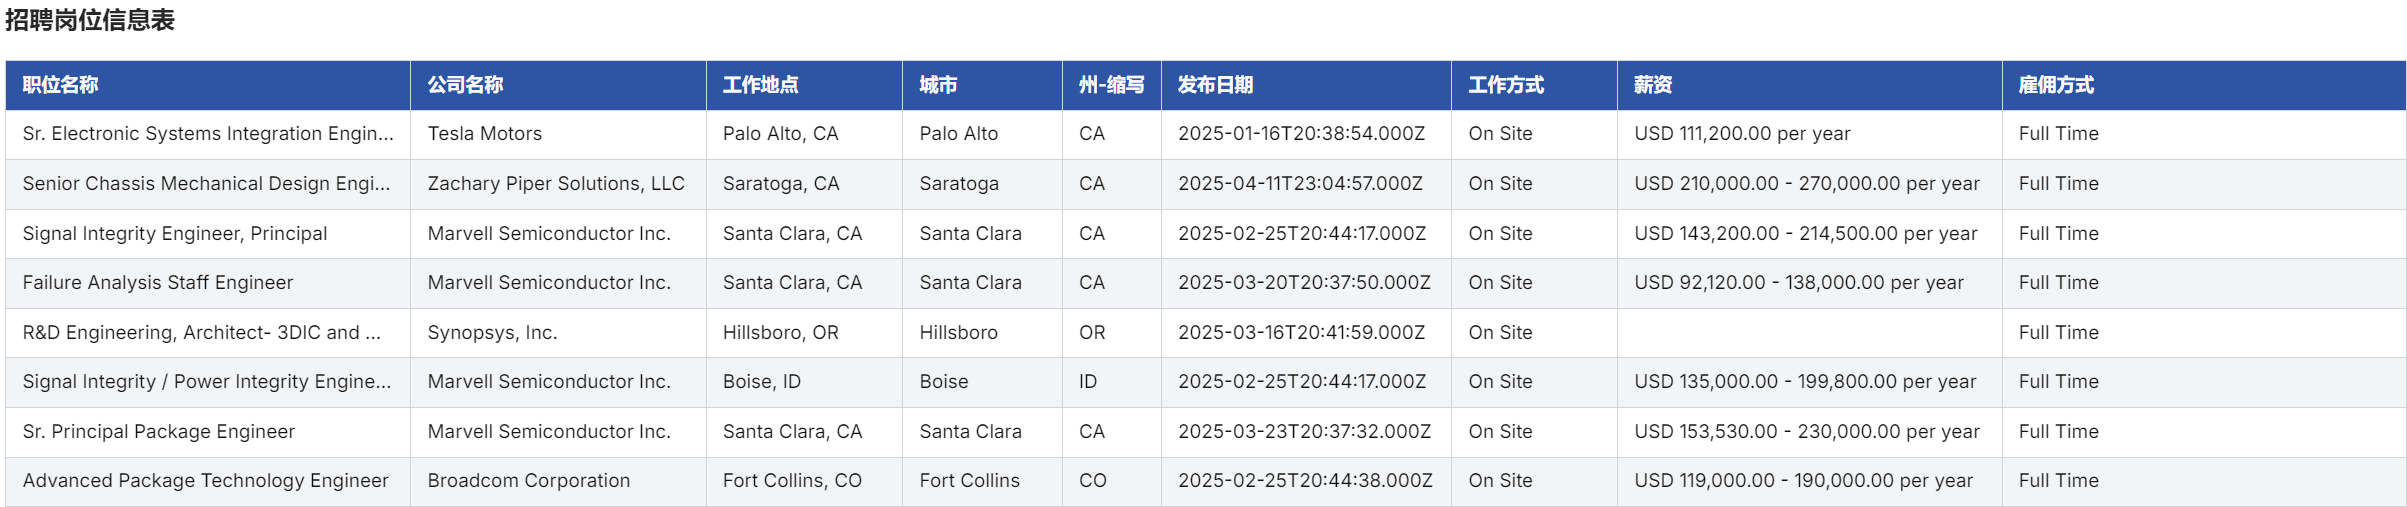Select the Hillsboro, OR location cell

pyautogui.click(x=781, y=333)
